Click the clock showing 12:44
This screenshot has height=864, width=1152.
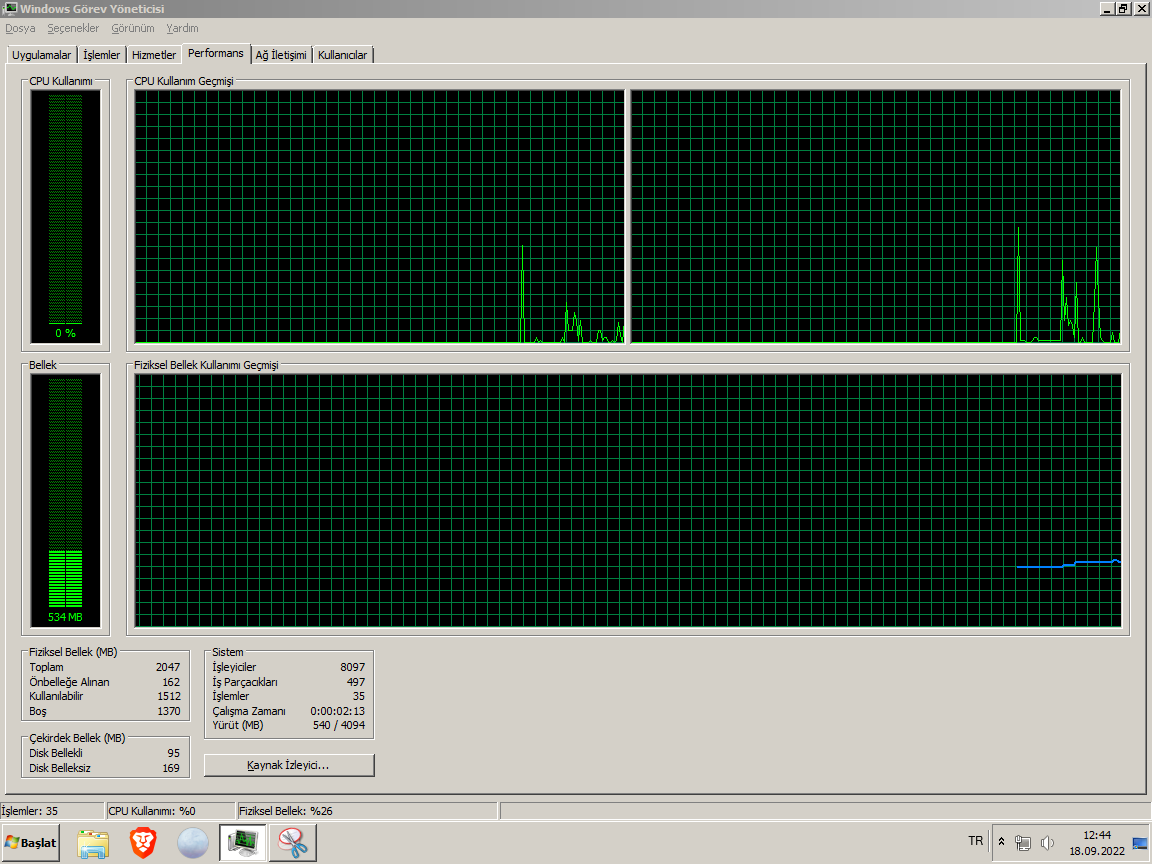1097,835
